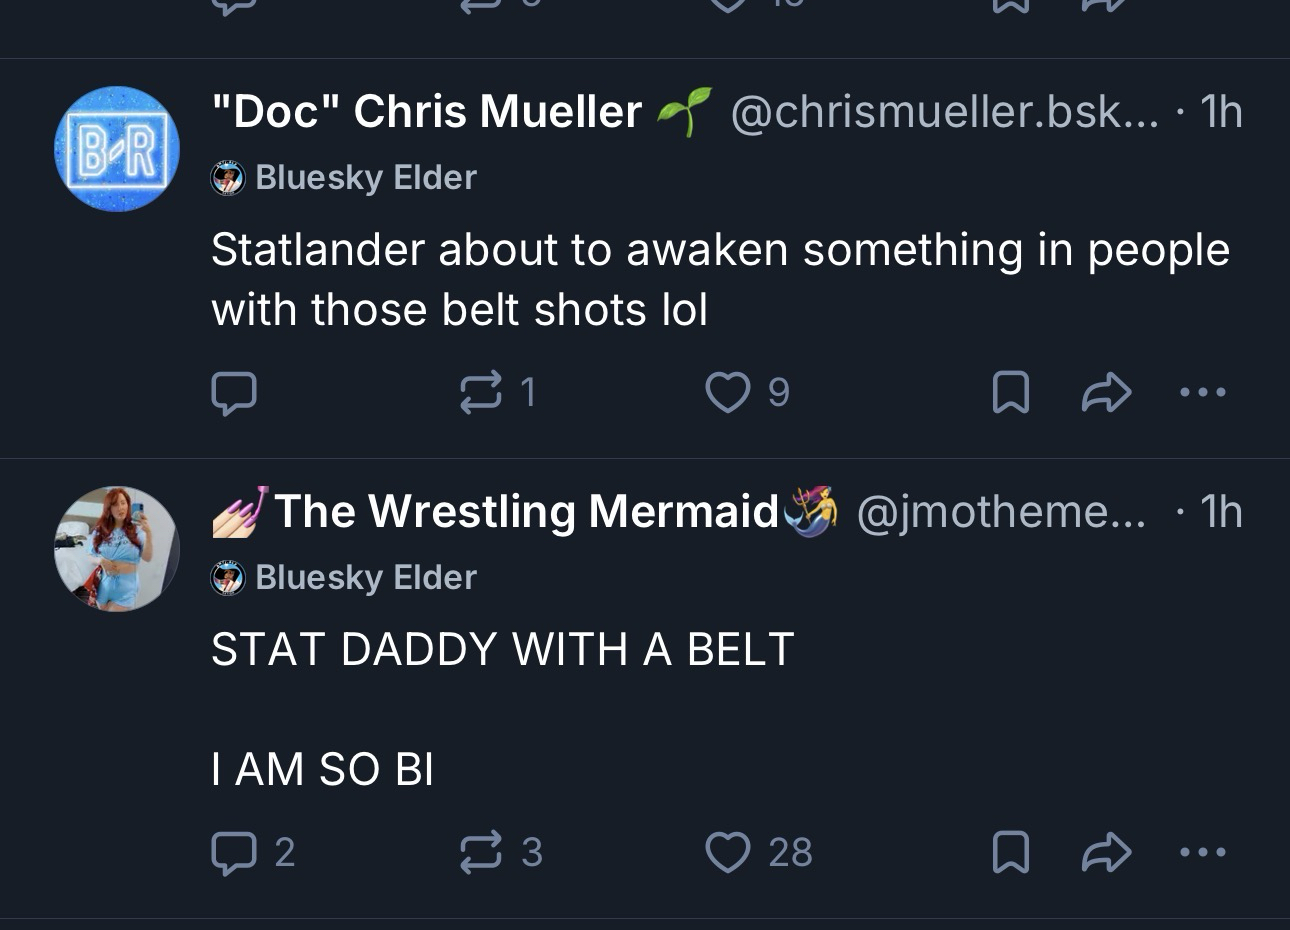
Task: Bookmark The Wrestling Mermaid's post
Action: tap(1010, 853)
